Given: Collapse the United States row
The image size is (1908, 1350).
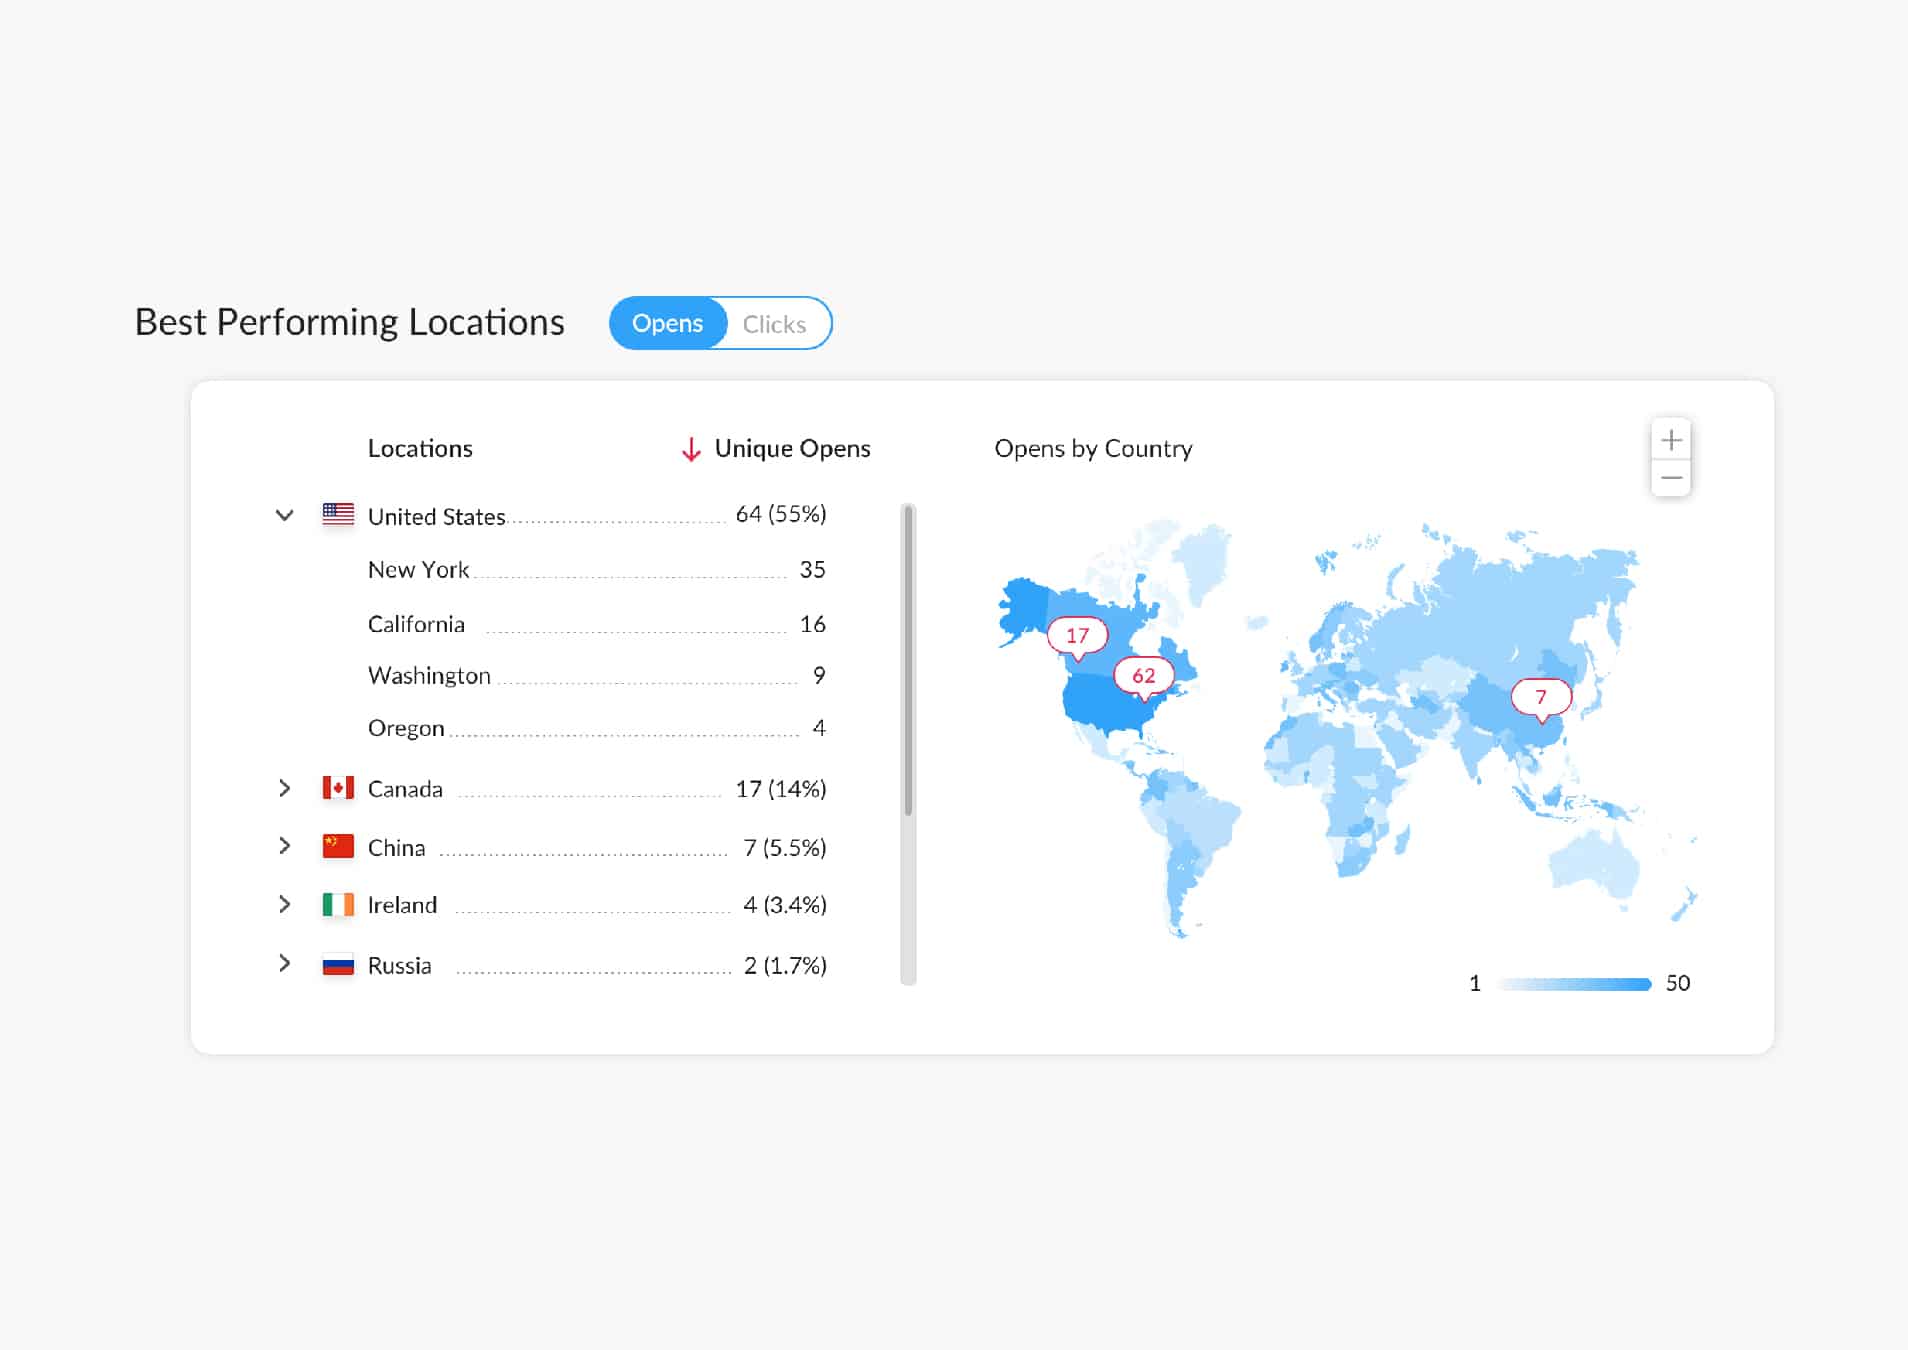Looking at the screenshot, I should point(284,515).
